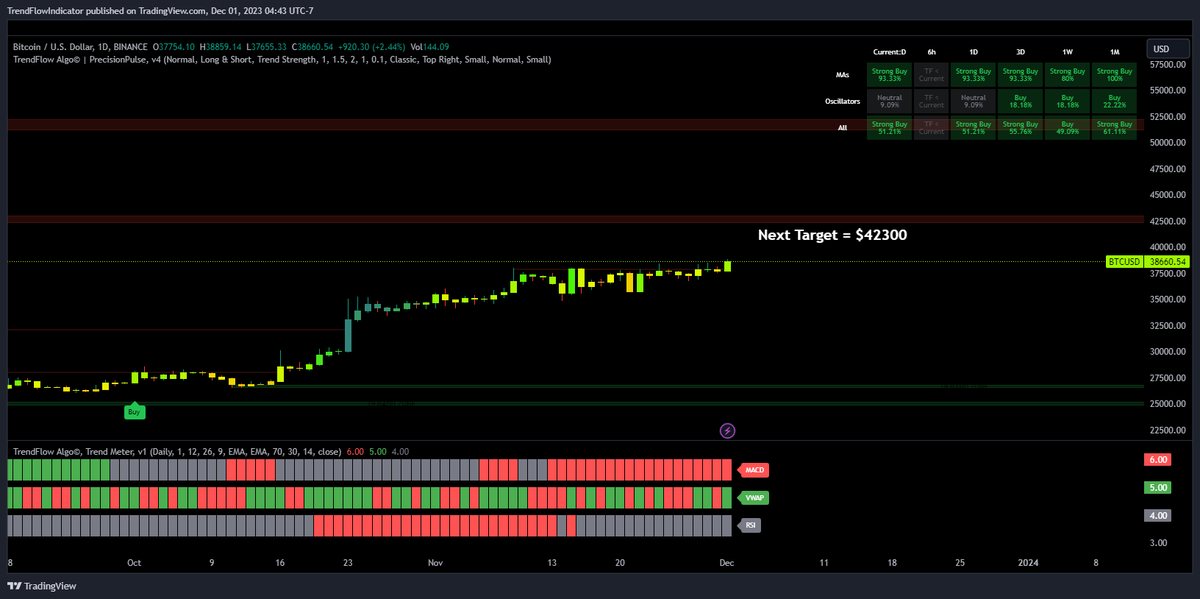The width and height of the screenshot is (1200, 599).
Task: Select the green VWAP row tag
Action: [755, 497]
